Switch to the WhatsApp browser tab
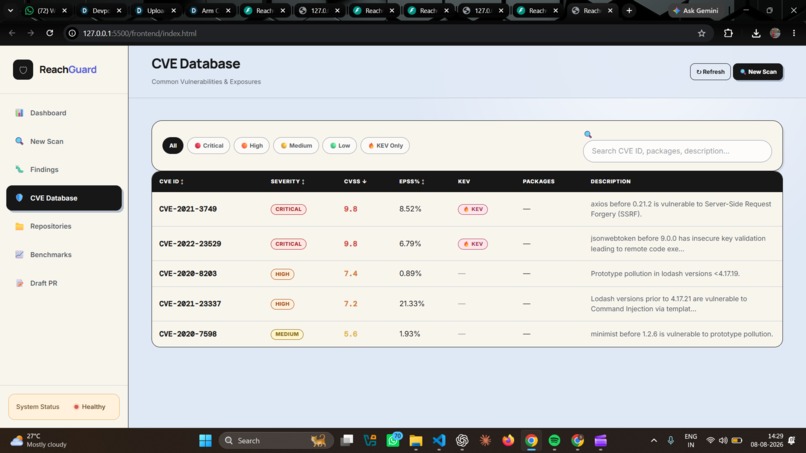This screenshot has width=806, height=453. click(x=46, y=10)
